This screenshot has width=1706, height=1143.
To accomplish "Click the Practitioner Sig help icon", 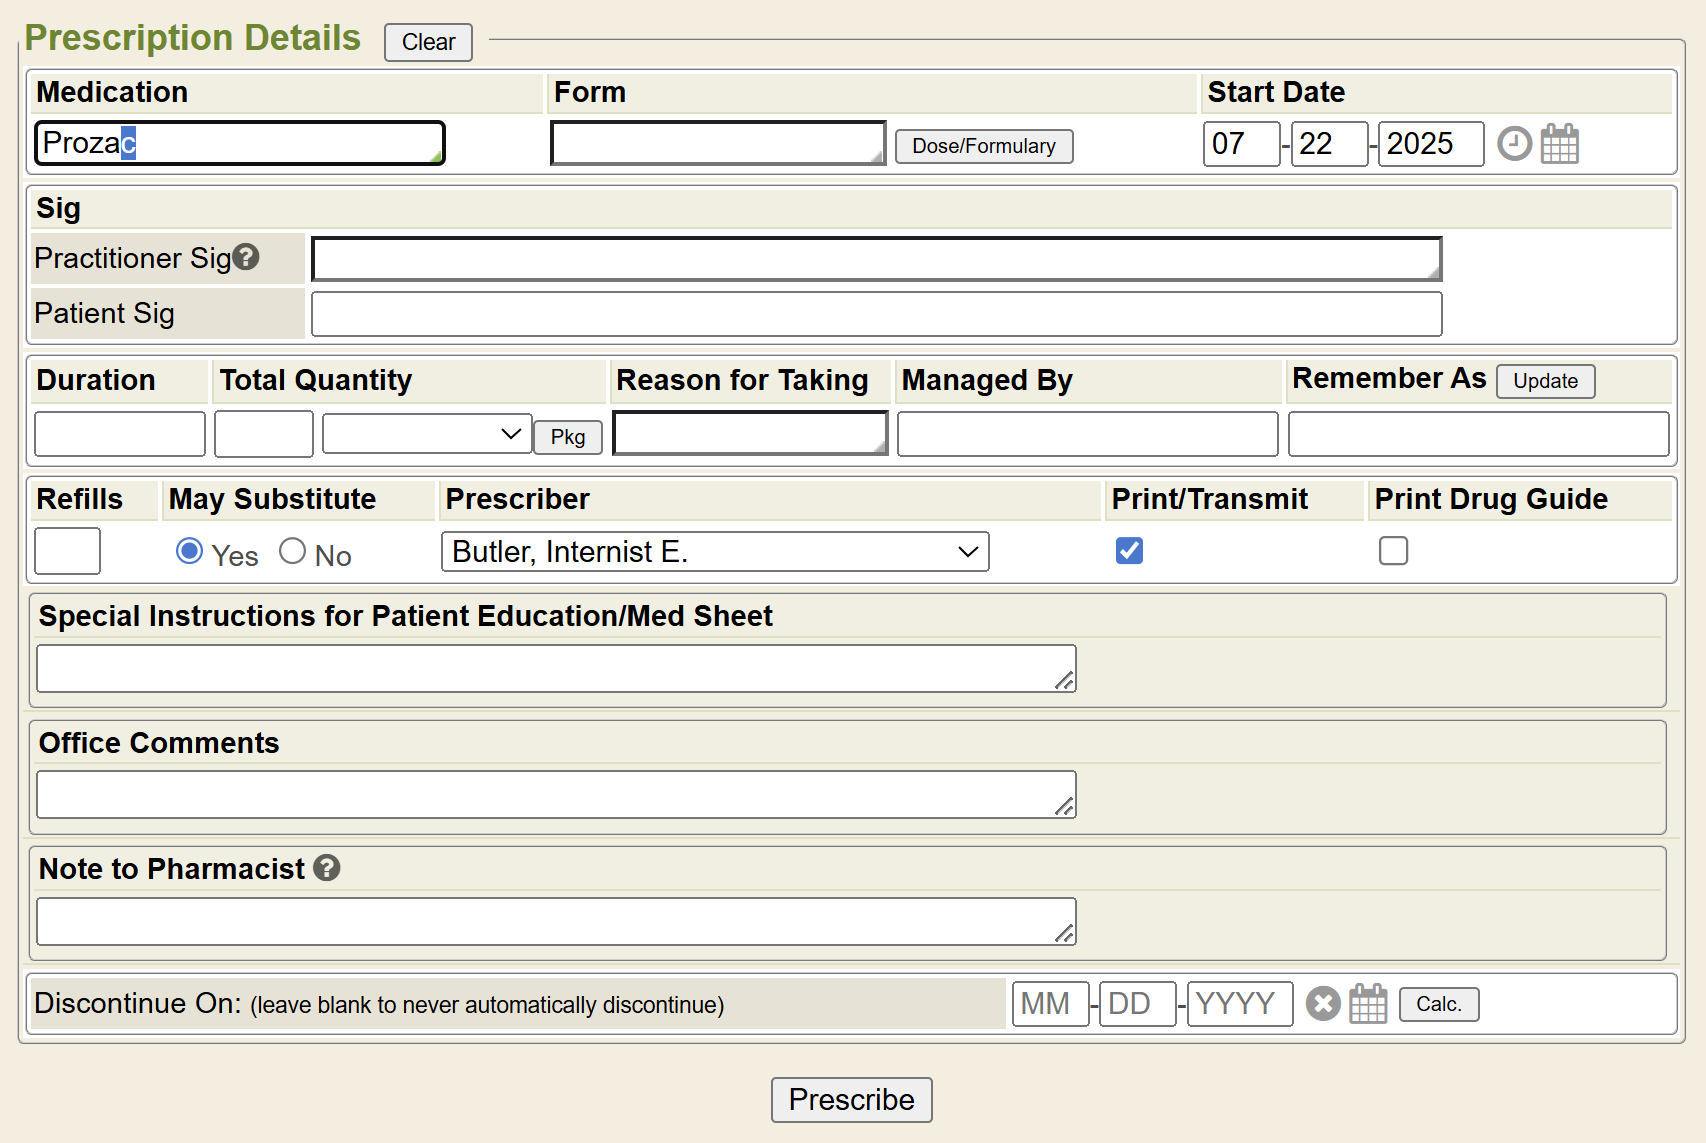I will (x=246, y=257).
